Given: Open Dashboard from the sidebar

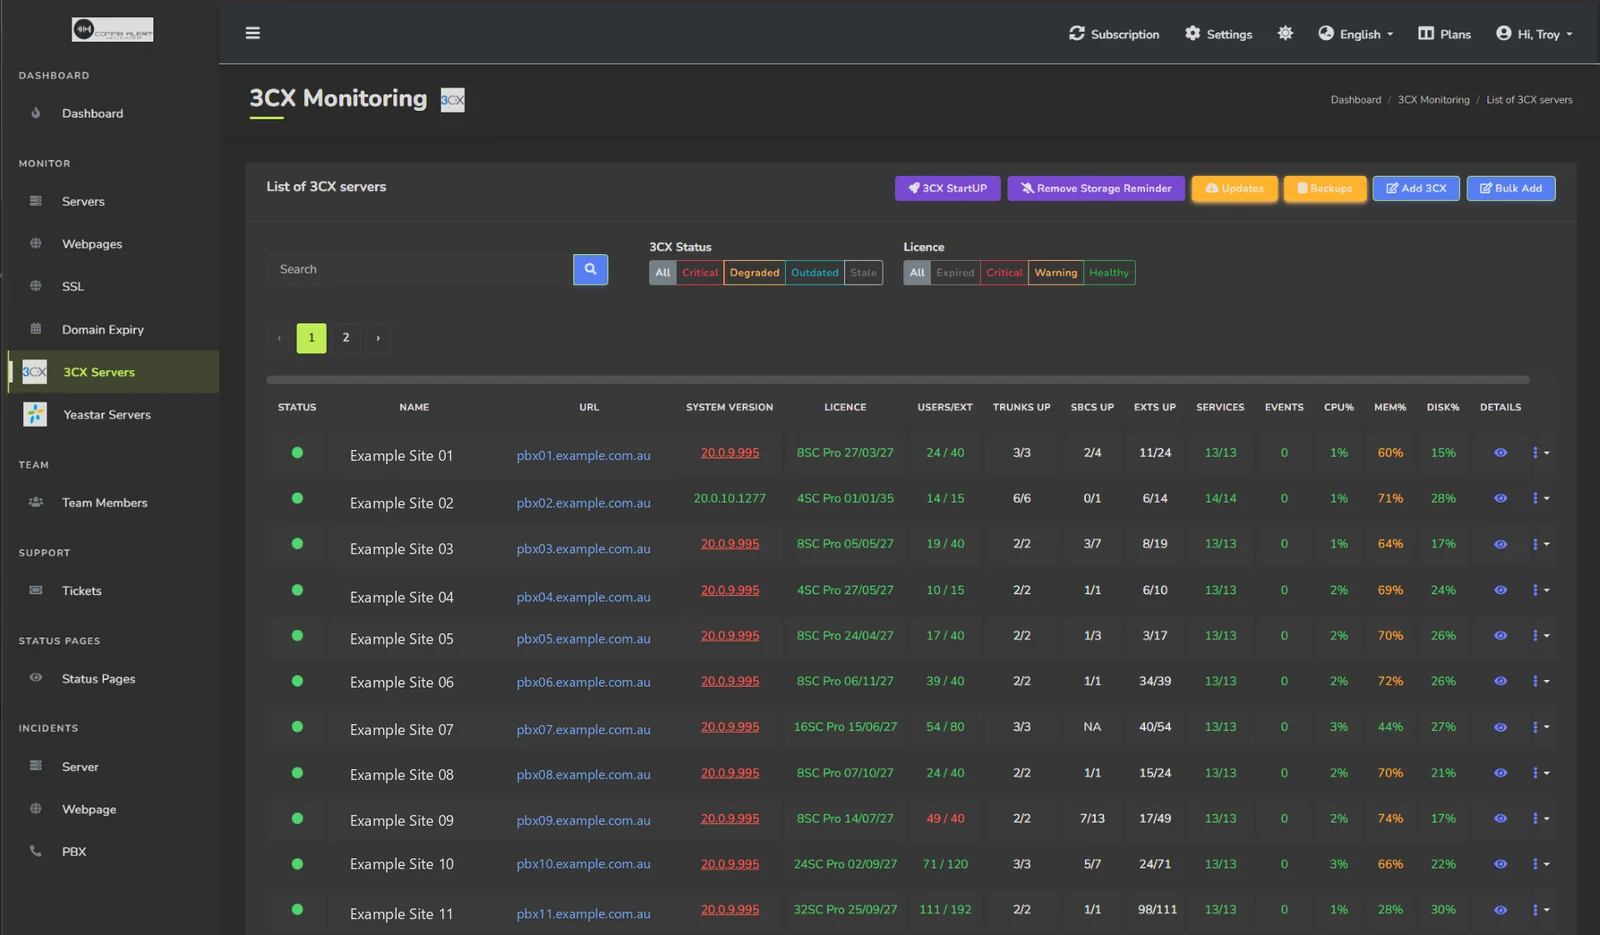Looking at the screenshot, I should tap(92, 114).
